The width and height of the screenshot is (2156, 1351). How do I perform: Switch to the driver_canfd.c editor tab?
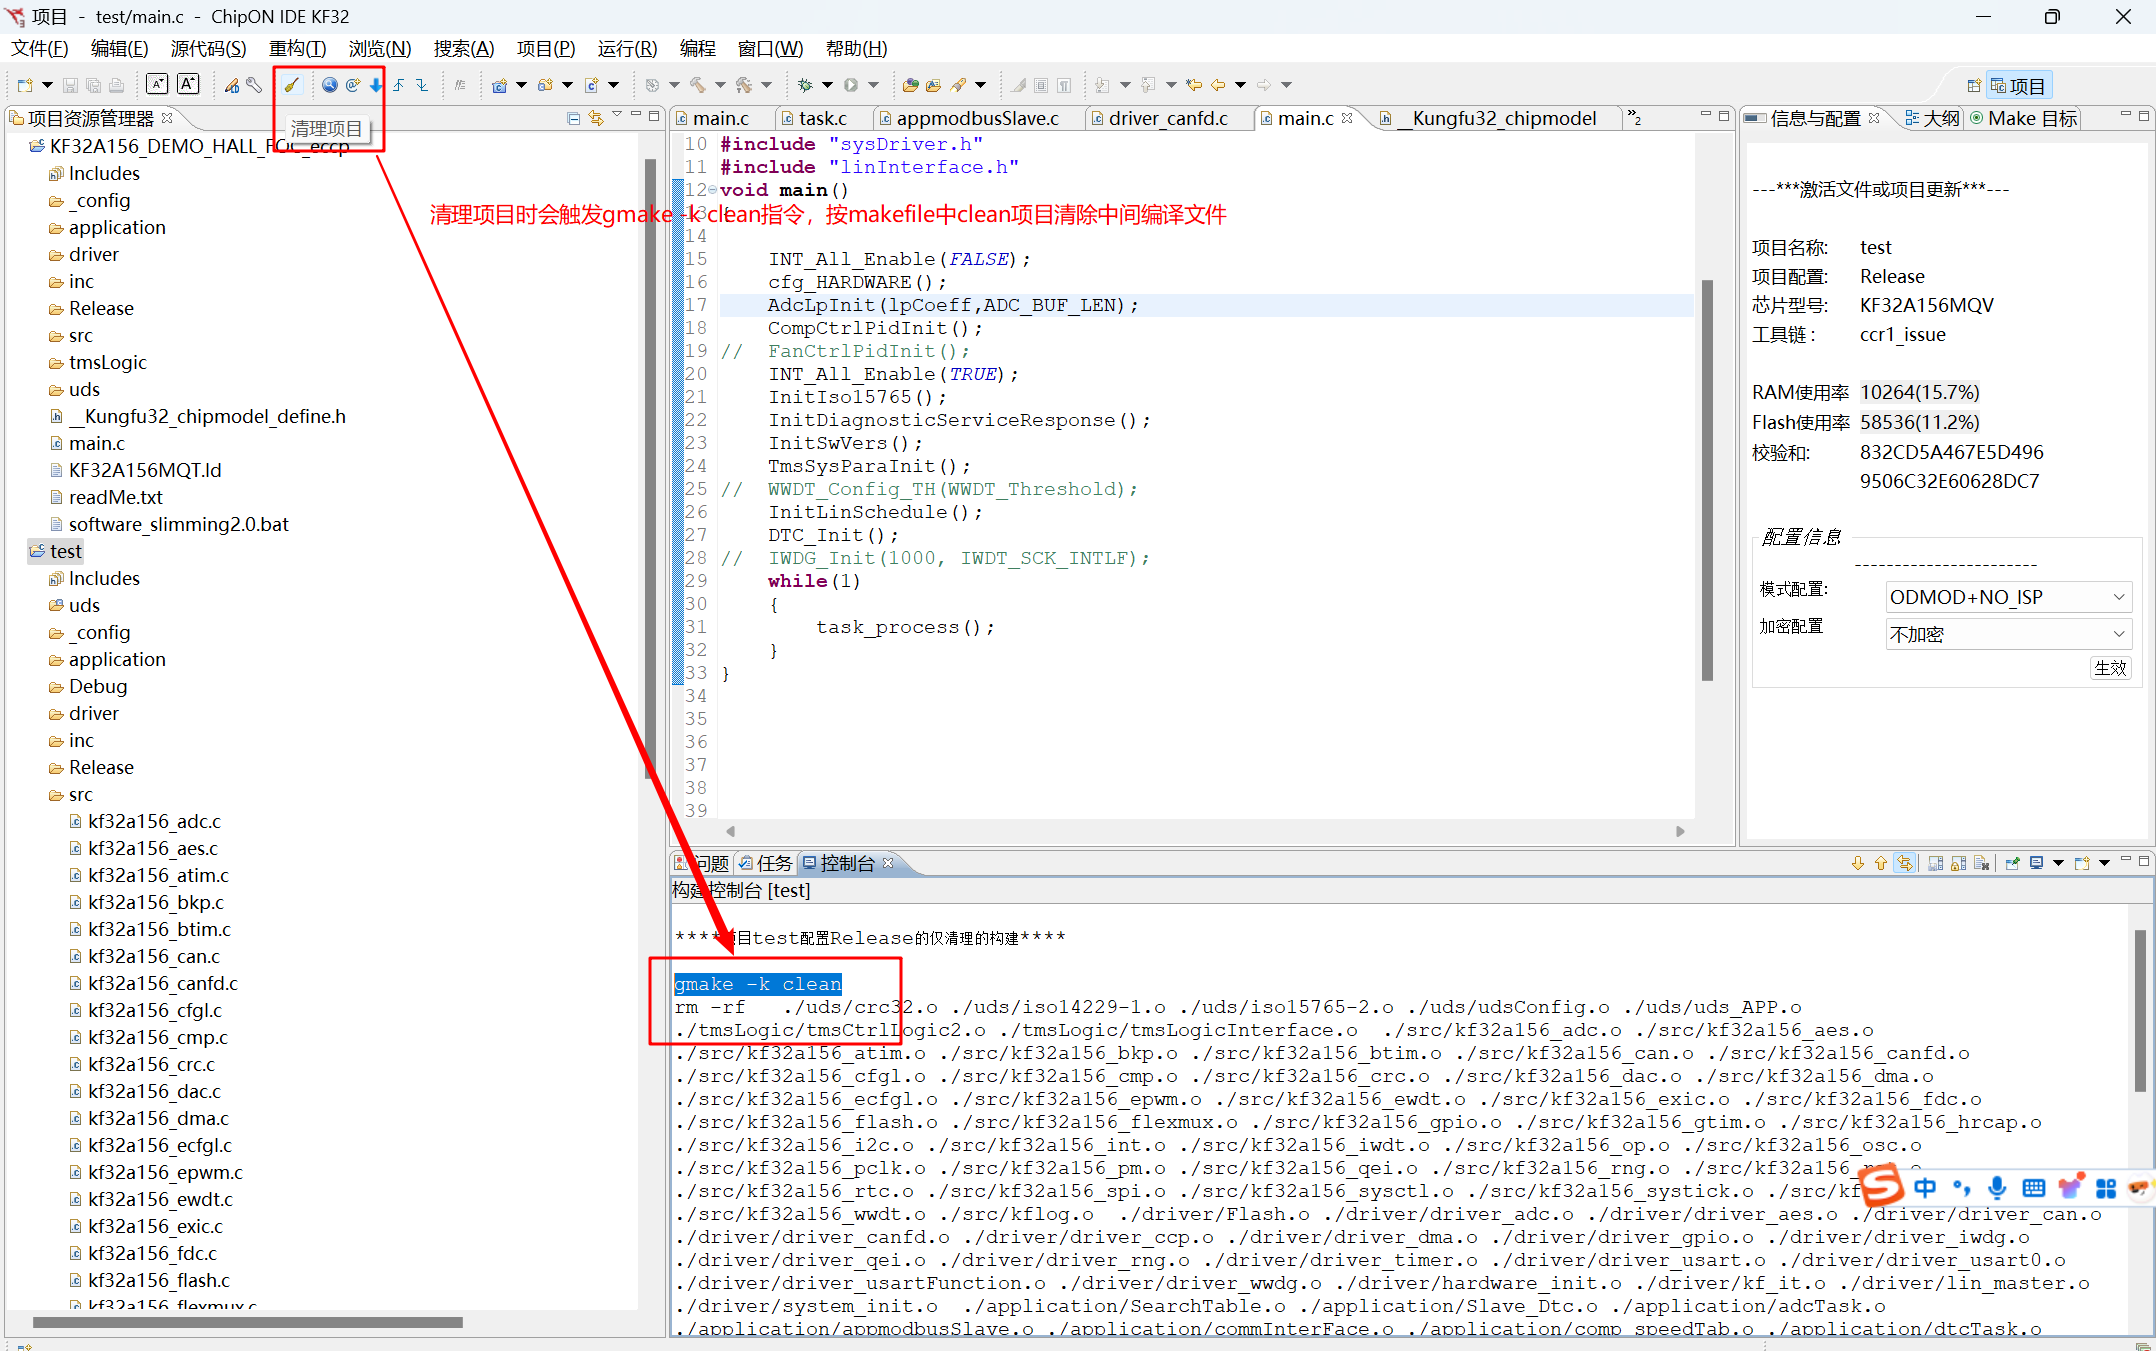point(1167,118)
